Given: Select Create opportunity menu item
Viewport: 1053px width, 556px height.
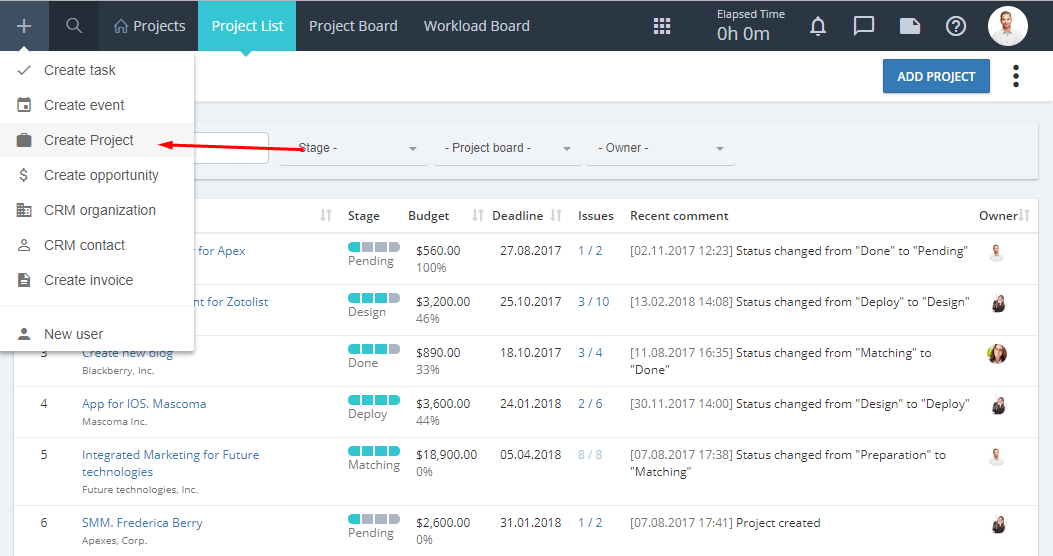Looking at the screenshot, I should pyautogui.click(x=97, y=175).
